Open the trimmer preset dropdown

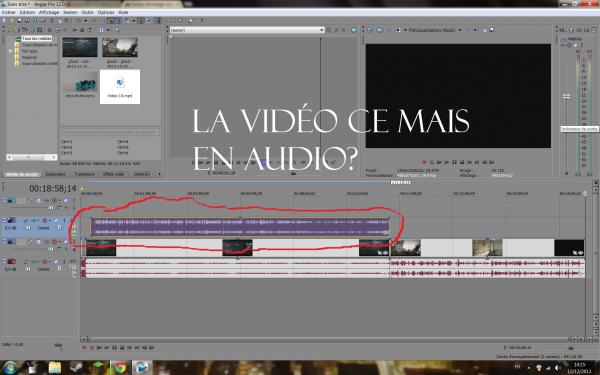tap(247, 30)
